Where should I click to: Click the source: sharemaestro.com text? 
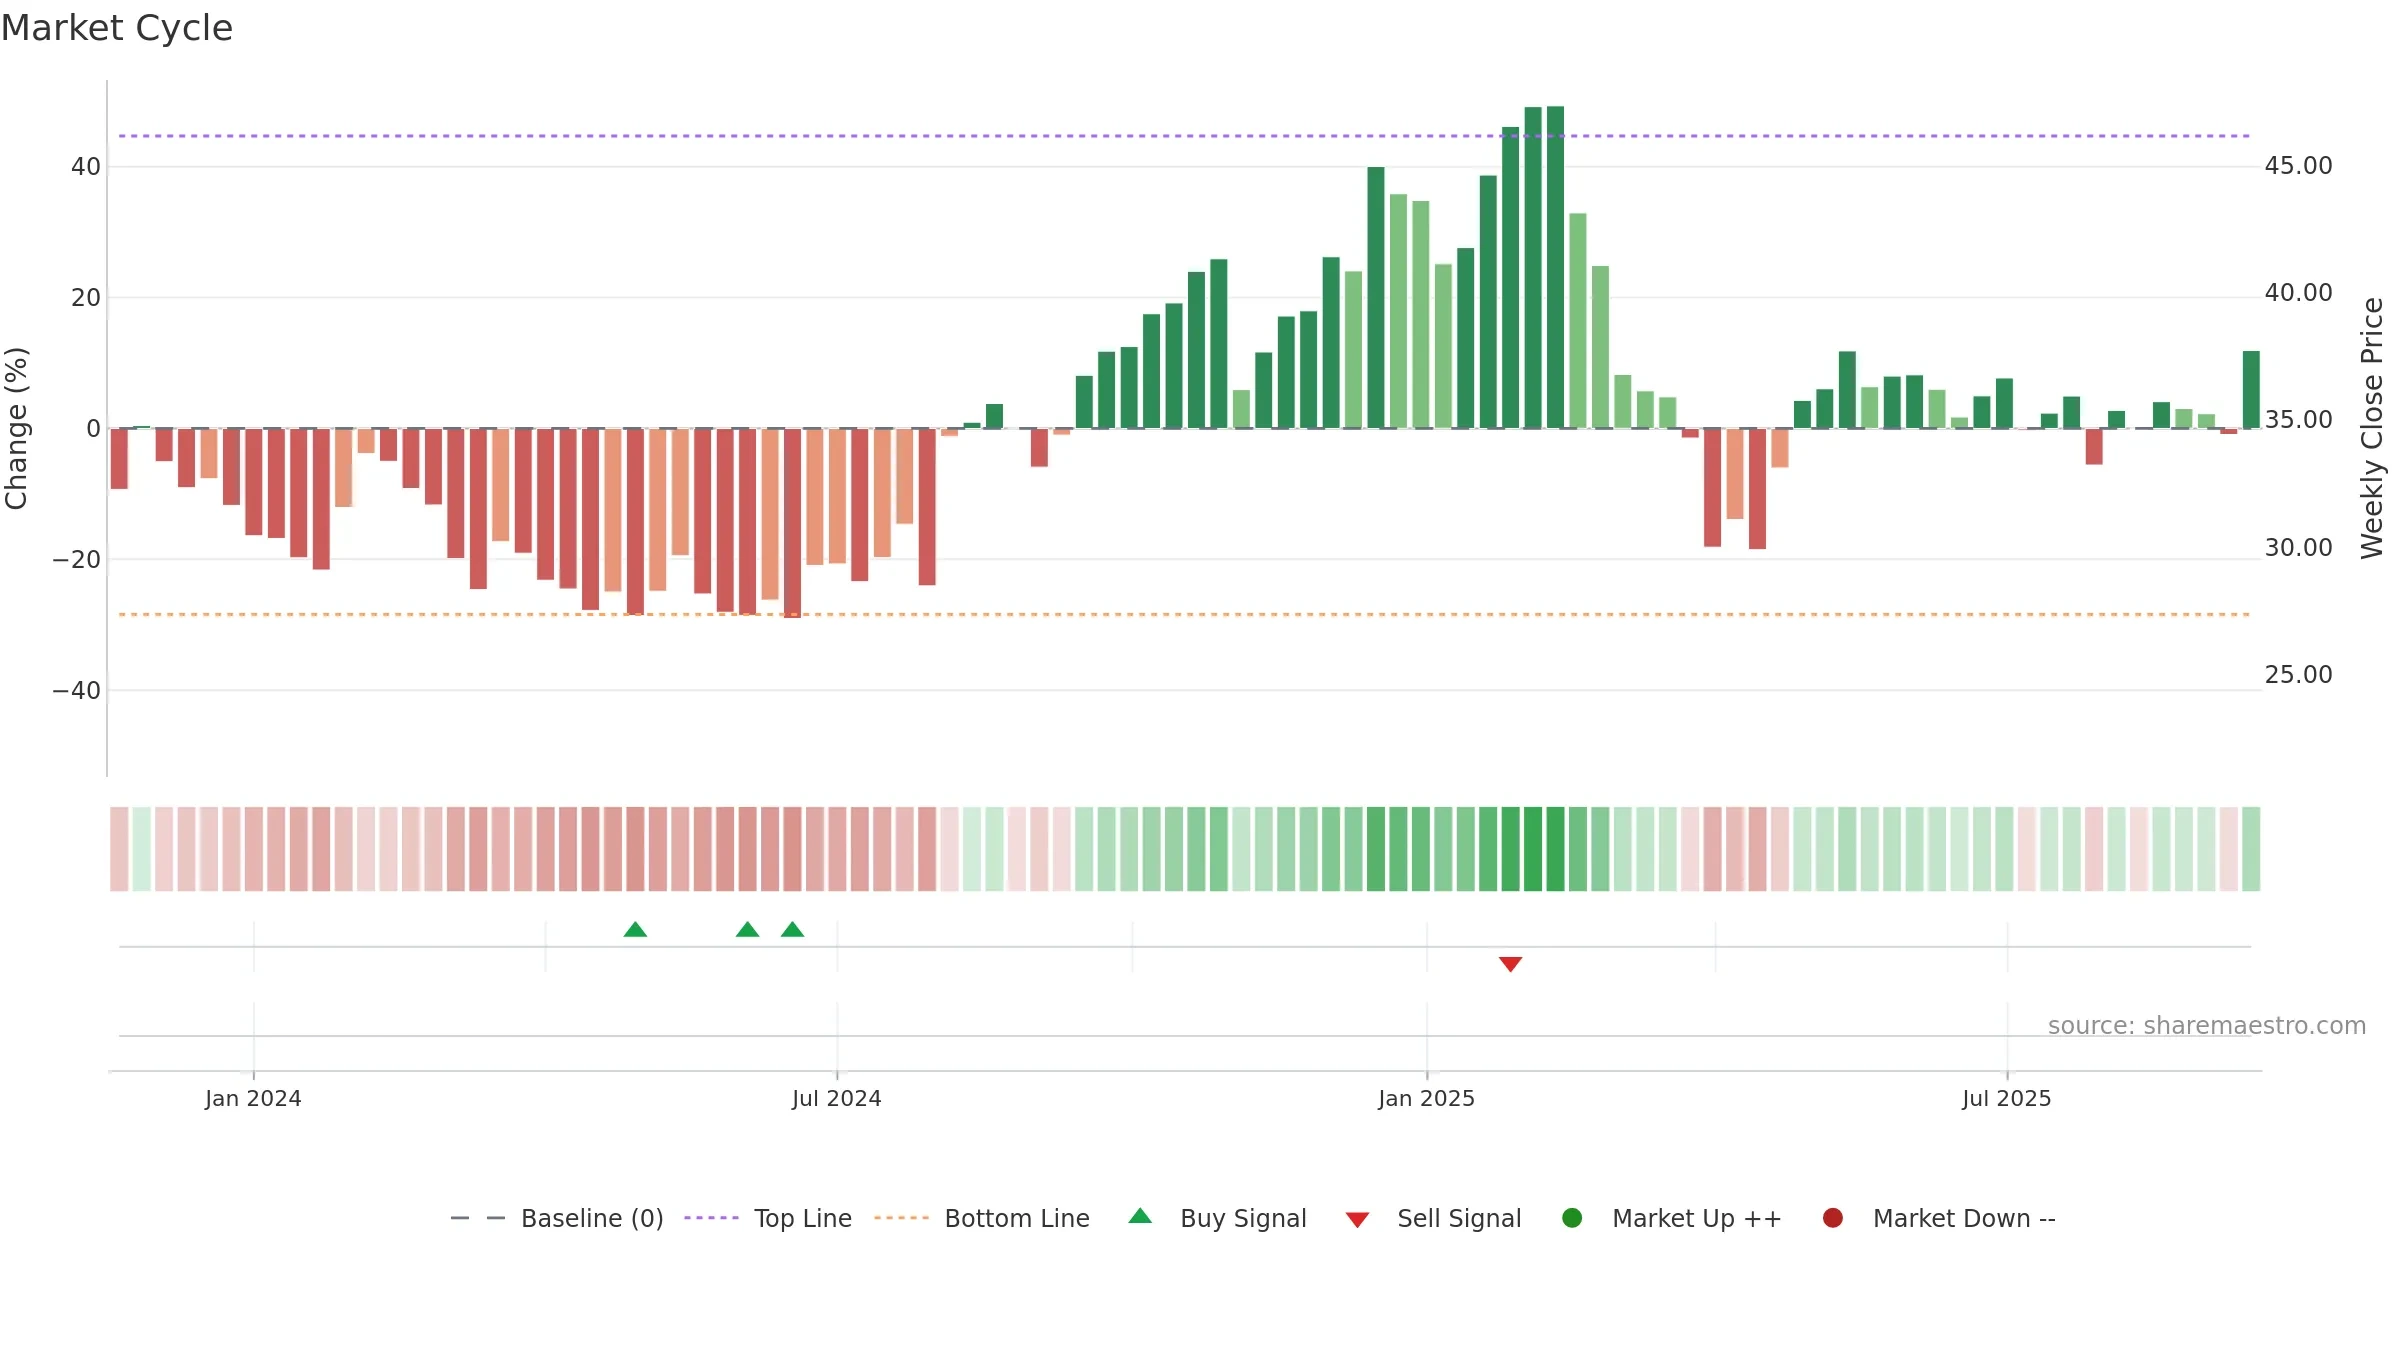[2207, 1025]
